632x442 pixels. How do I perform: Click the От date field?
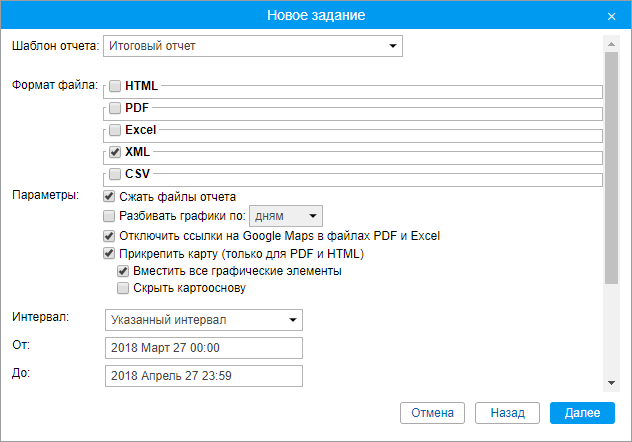click(x=204, y=348)
